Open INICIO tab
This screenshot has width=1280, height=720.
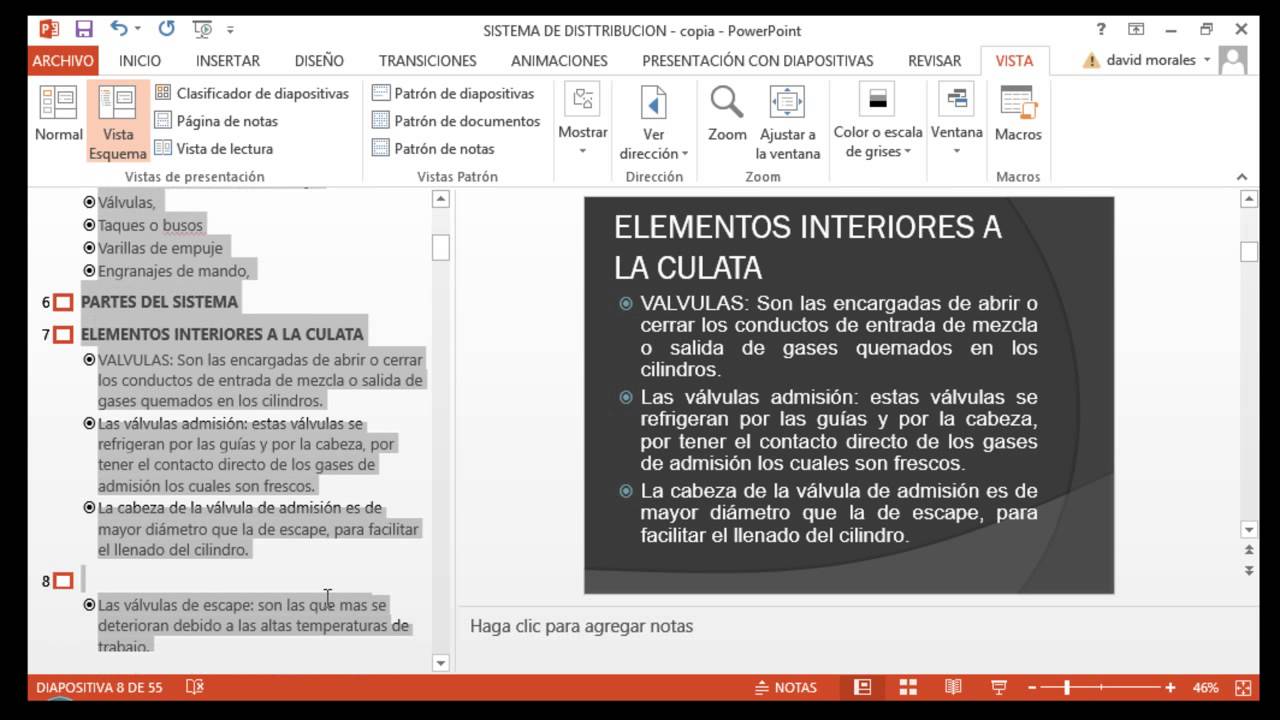(140, 60)
